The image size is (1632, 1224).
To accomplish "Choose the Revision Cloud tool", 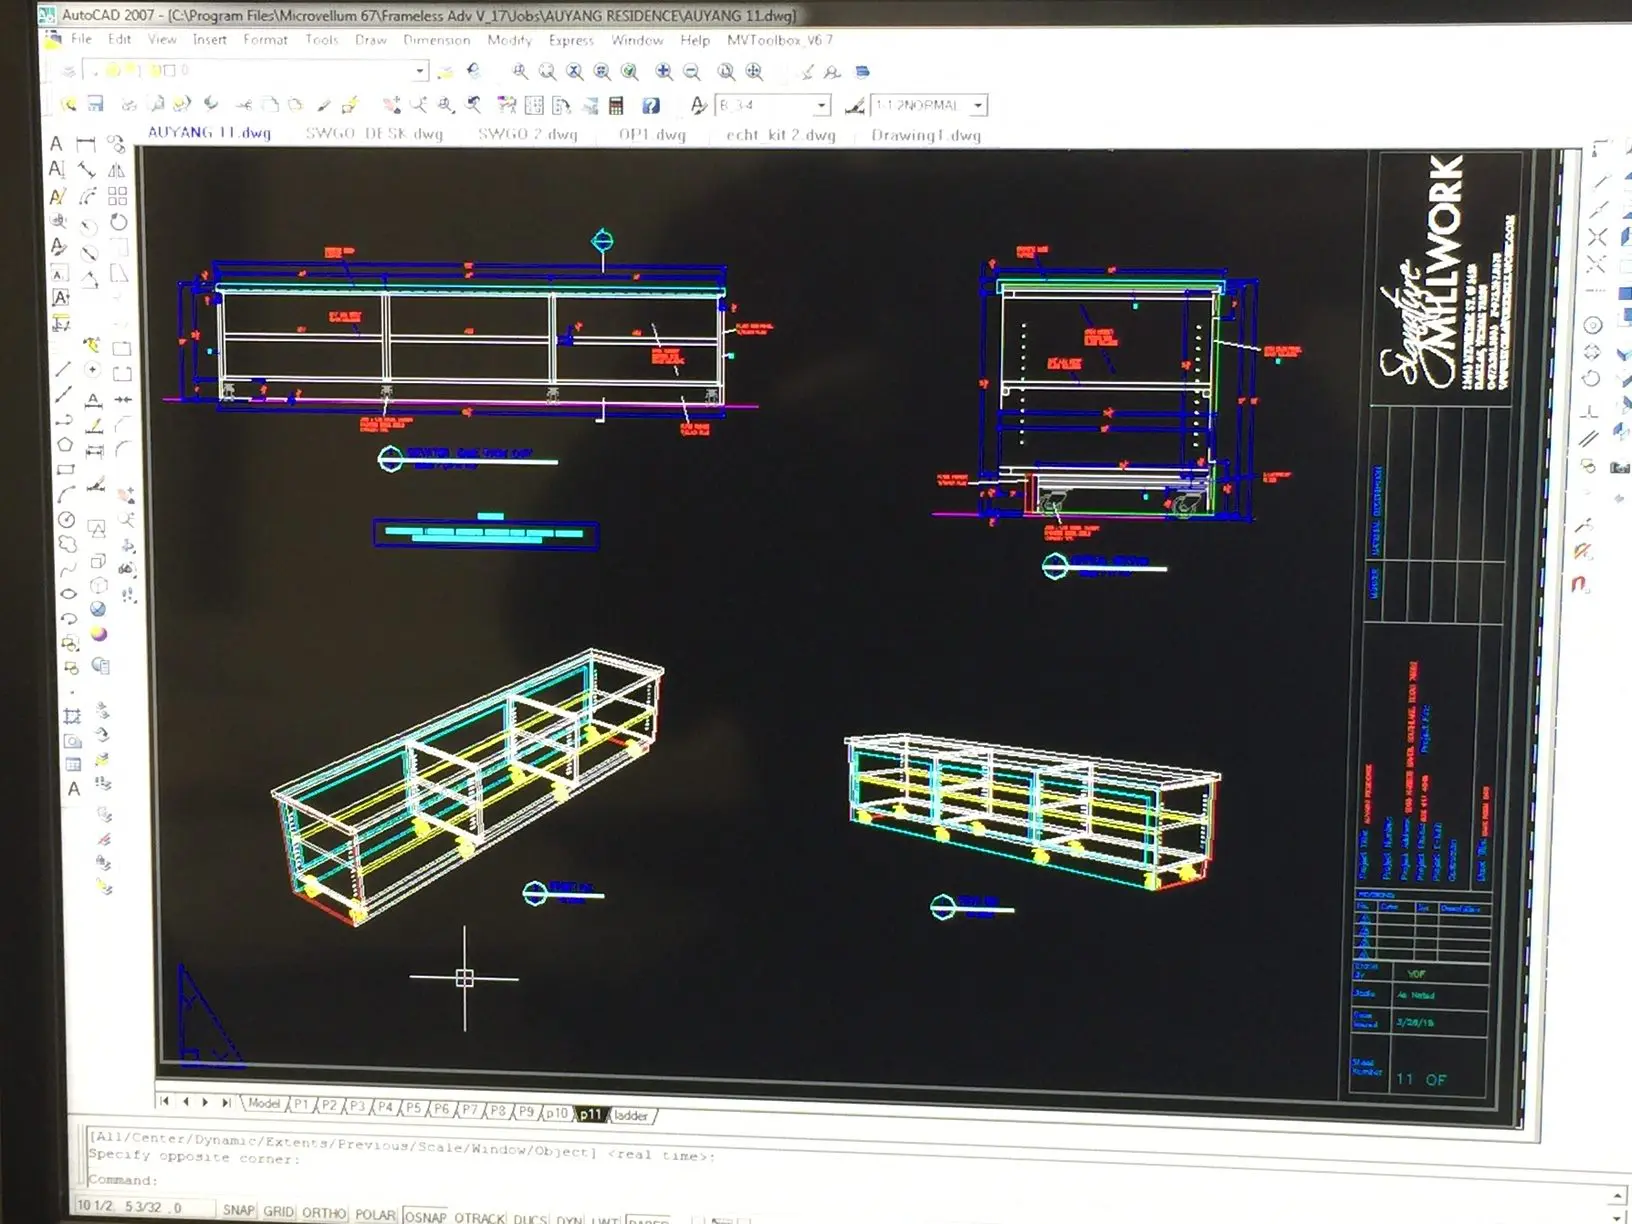I will click(x=67, y=544).
